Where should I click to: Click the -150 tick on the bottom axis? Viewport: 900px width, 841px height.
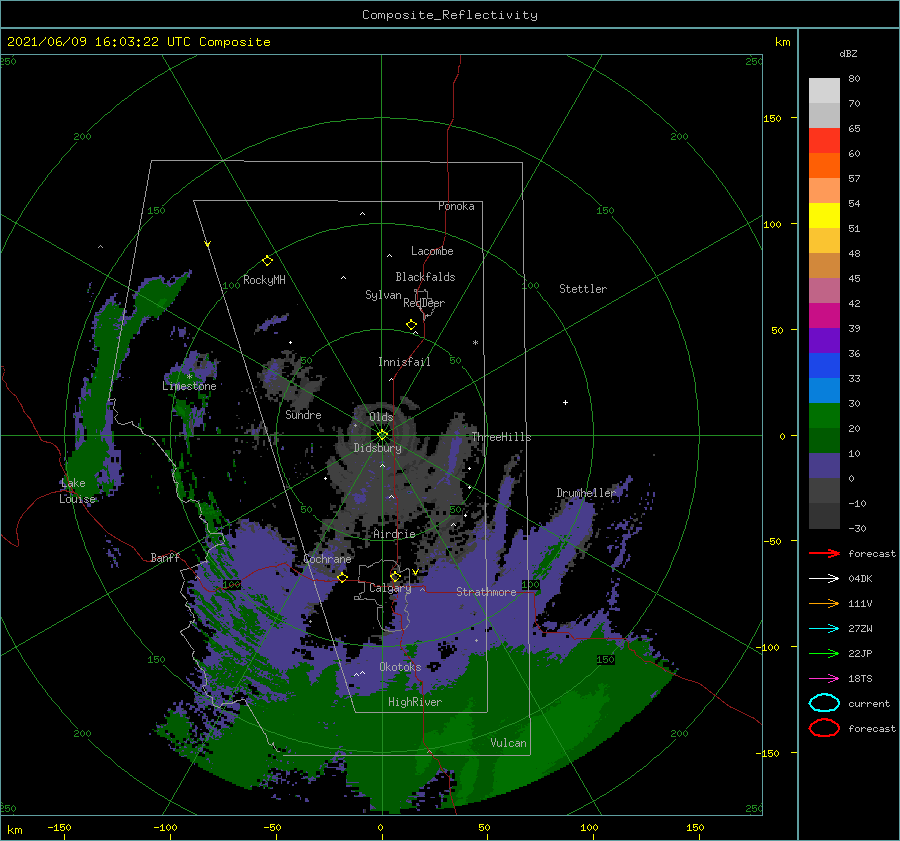point(59,827)
